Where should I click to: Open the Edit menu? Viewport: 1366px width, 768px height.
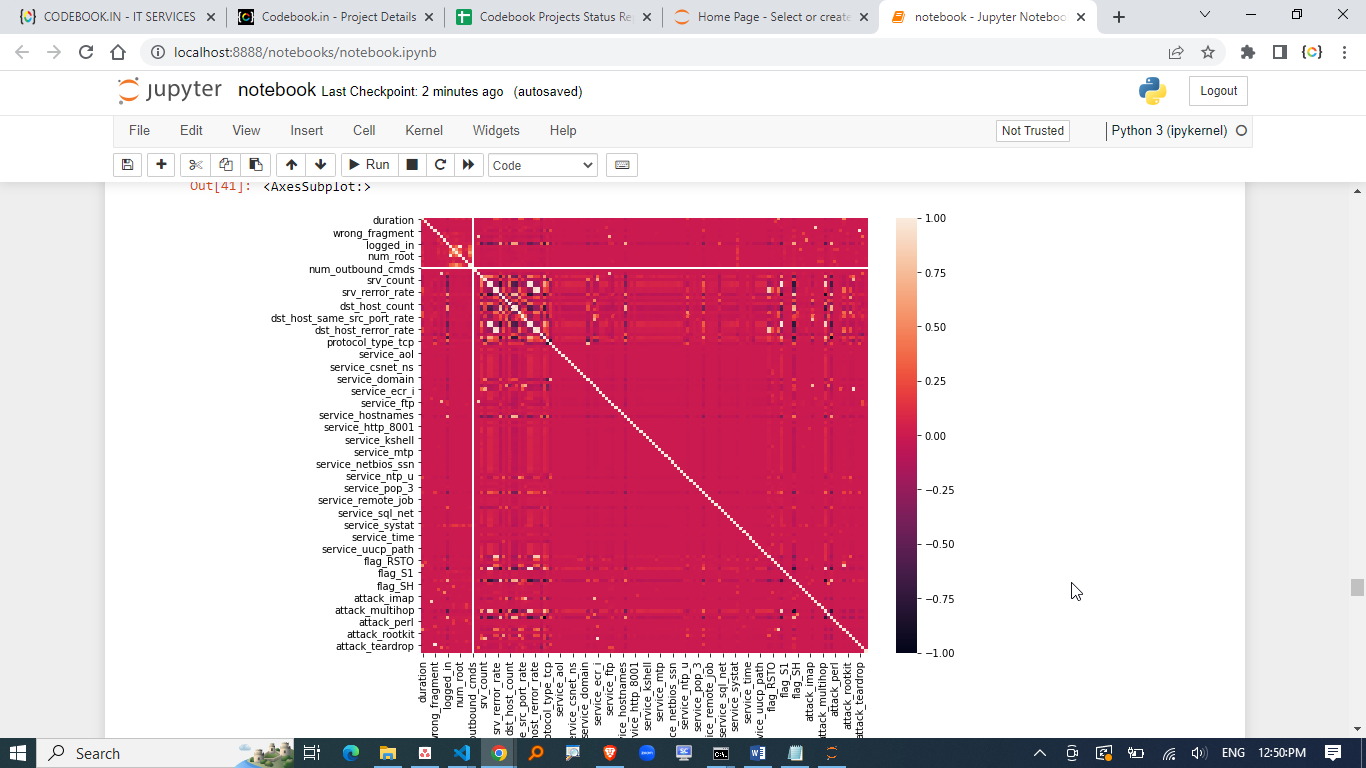click(191, 130)
